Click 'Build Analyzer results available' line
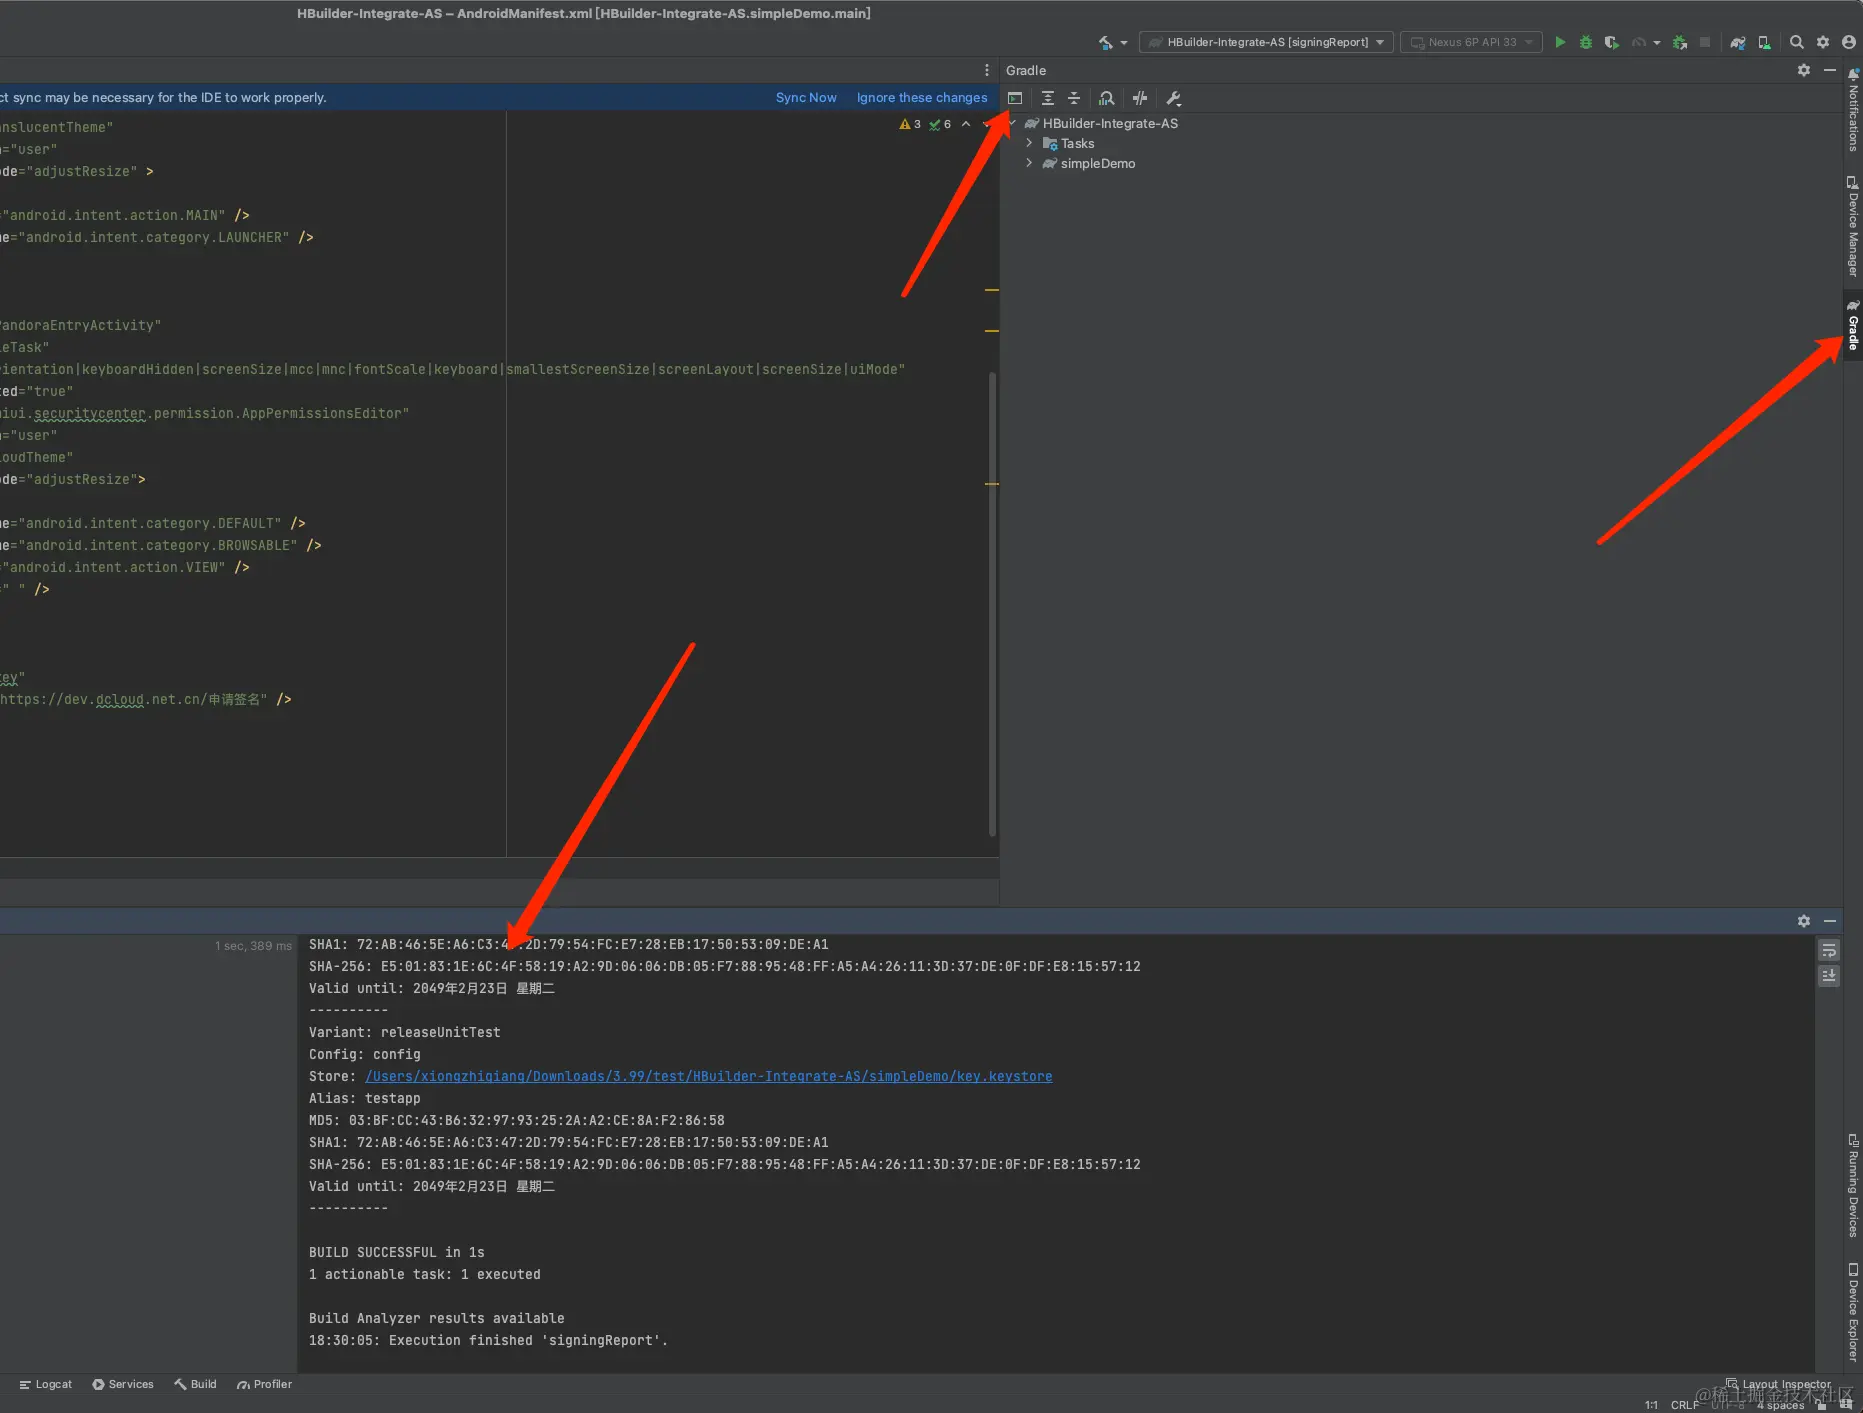The image size is (1863, 1413). tap(437, 1318)
